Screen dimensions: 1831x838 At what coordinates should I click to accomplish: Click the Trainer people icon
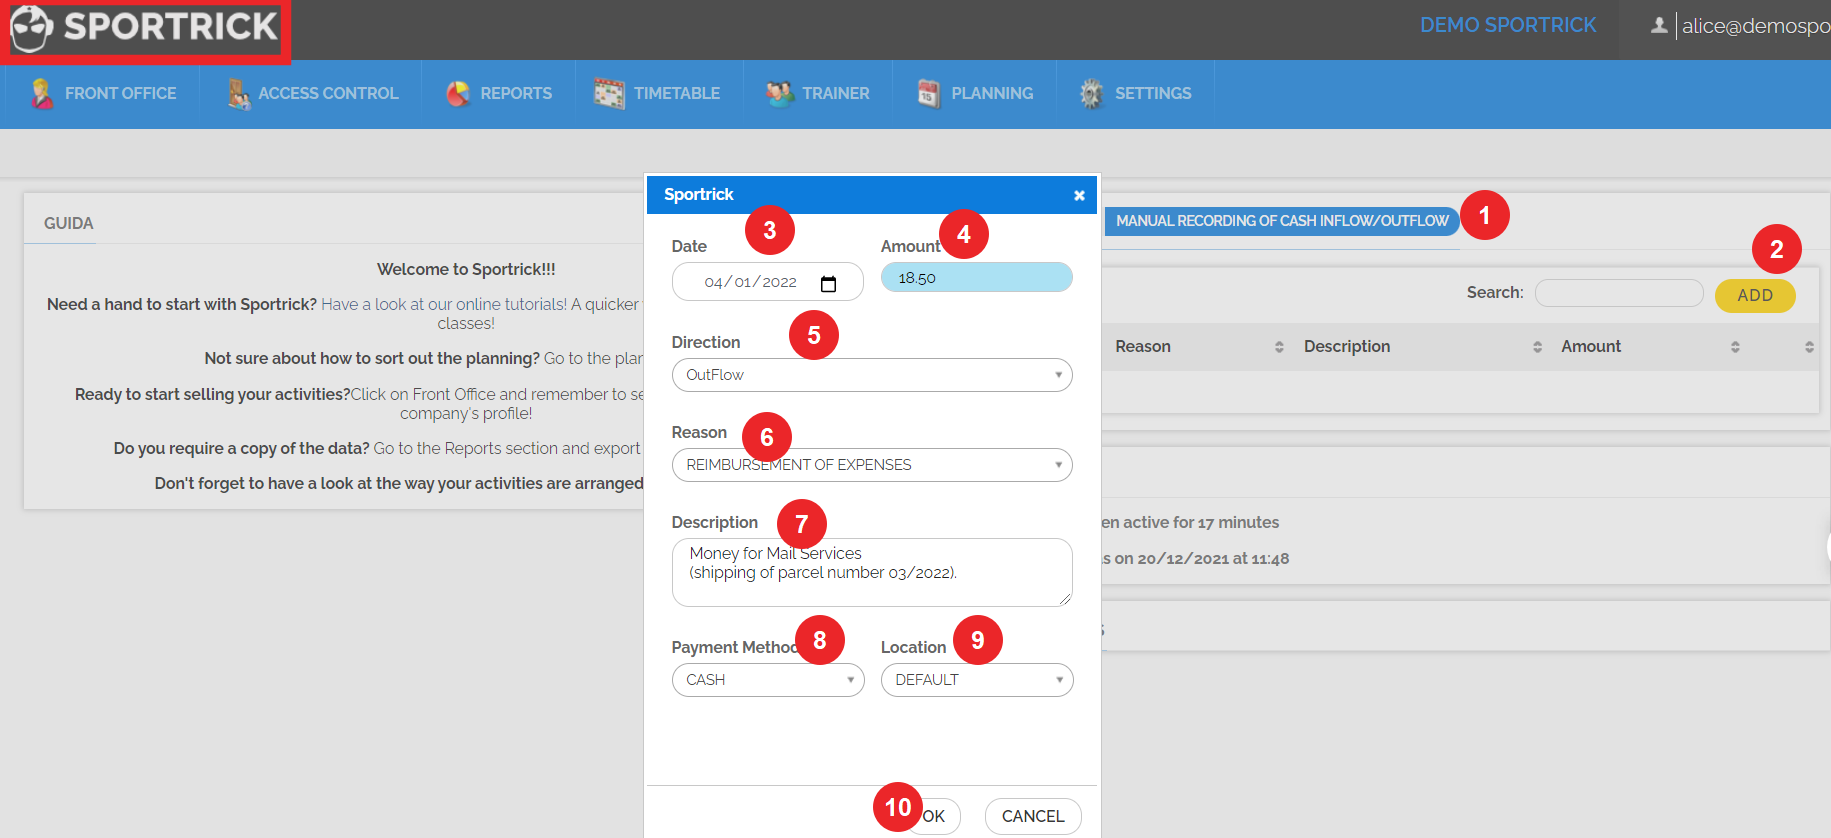779,93
